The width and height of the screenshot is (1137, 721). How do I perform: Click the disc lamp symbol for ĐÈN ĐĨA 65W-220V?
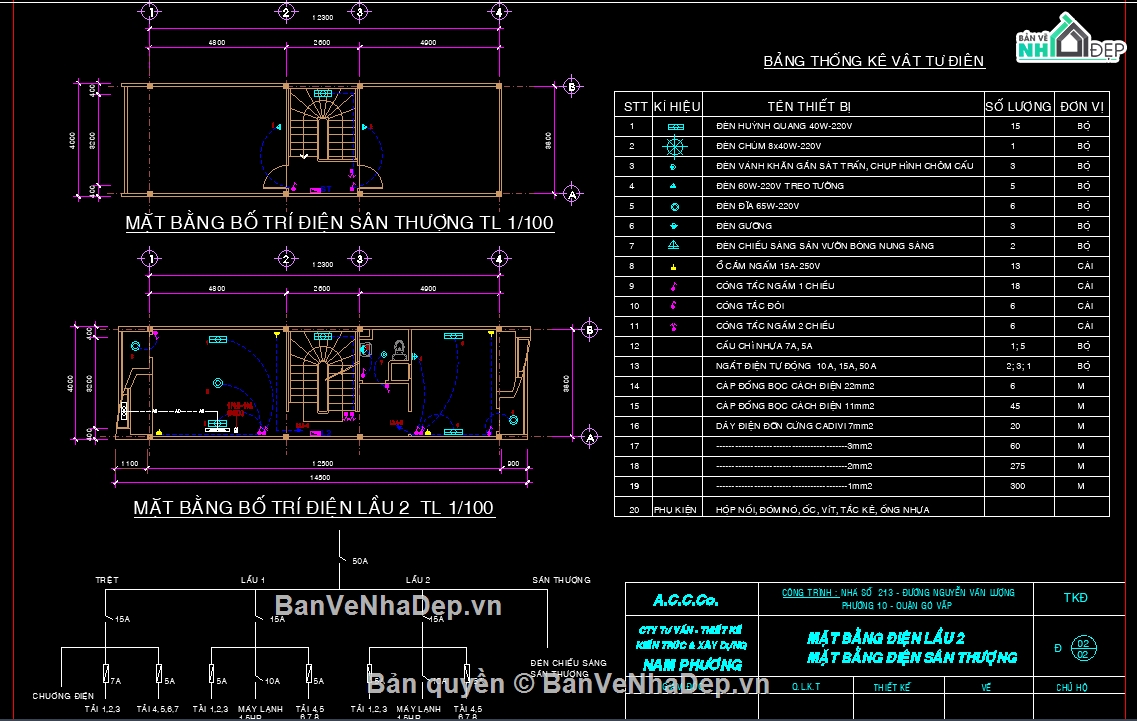[x=674, y=207]
